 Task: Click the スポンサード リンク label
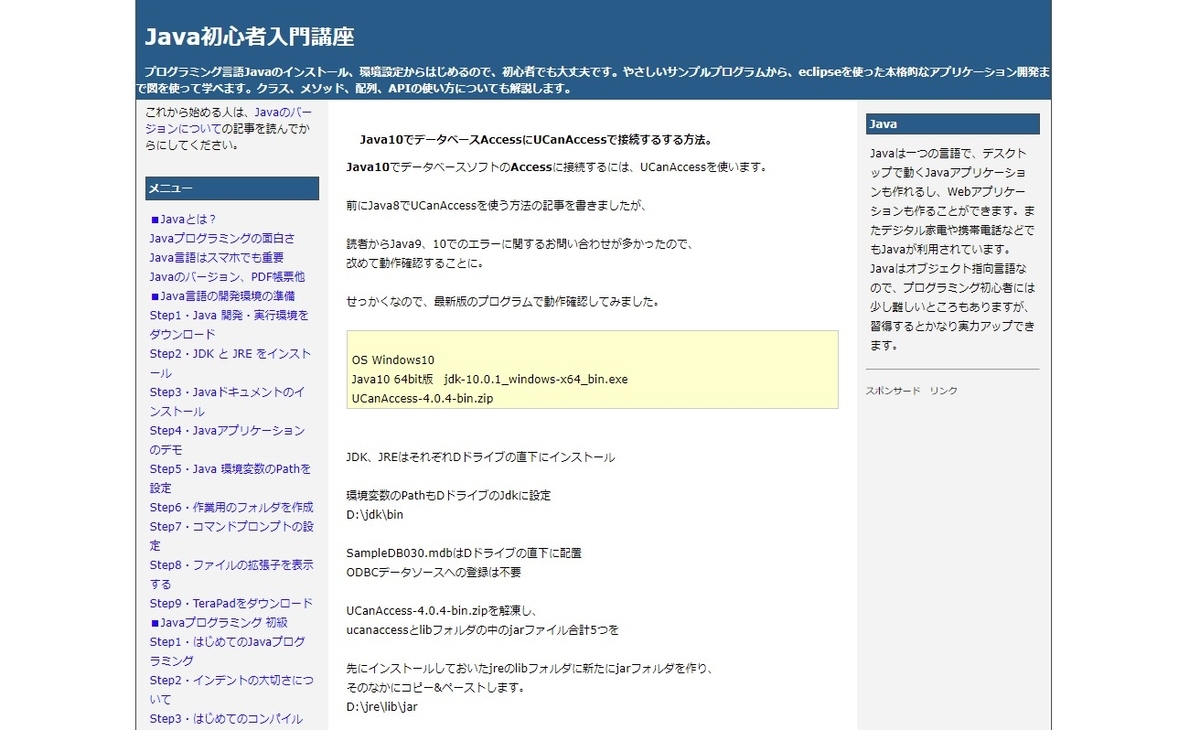click(911, 390)
